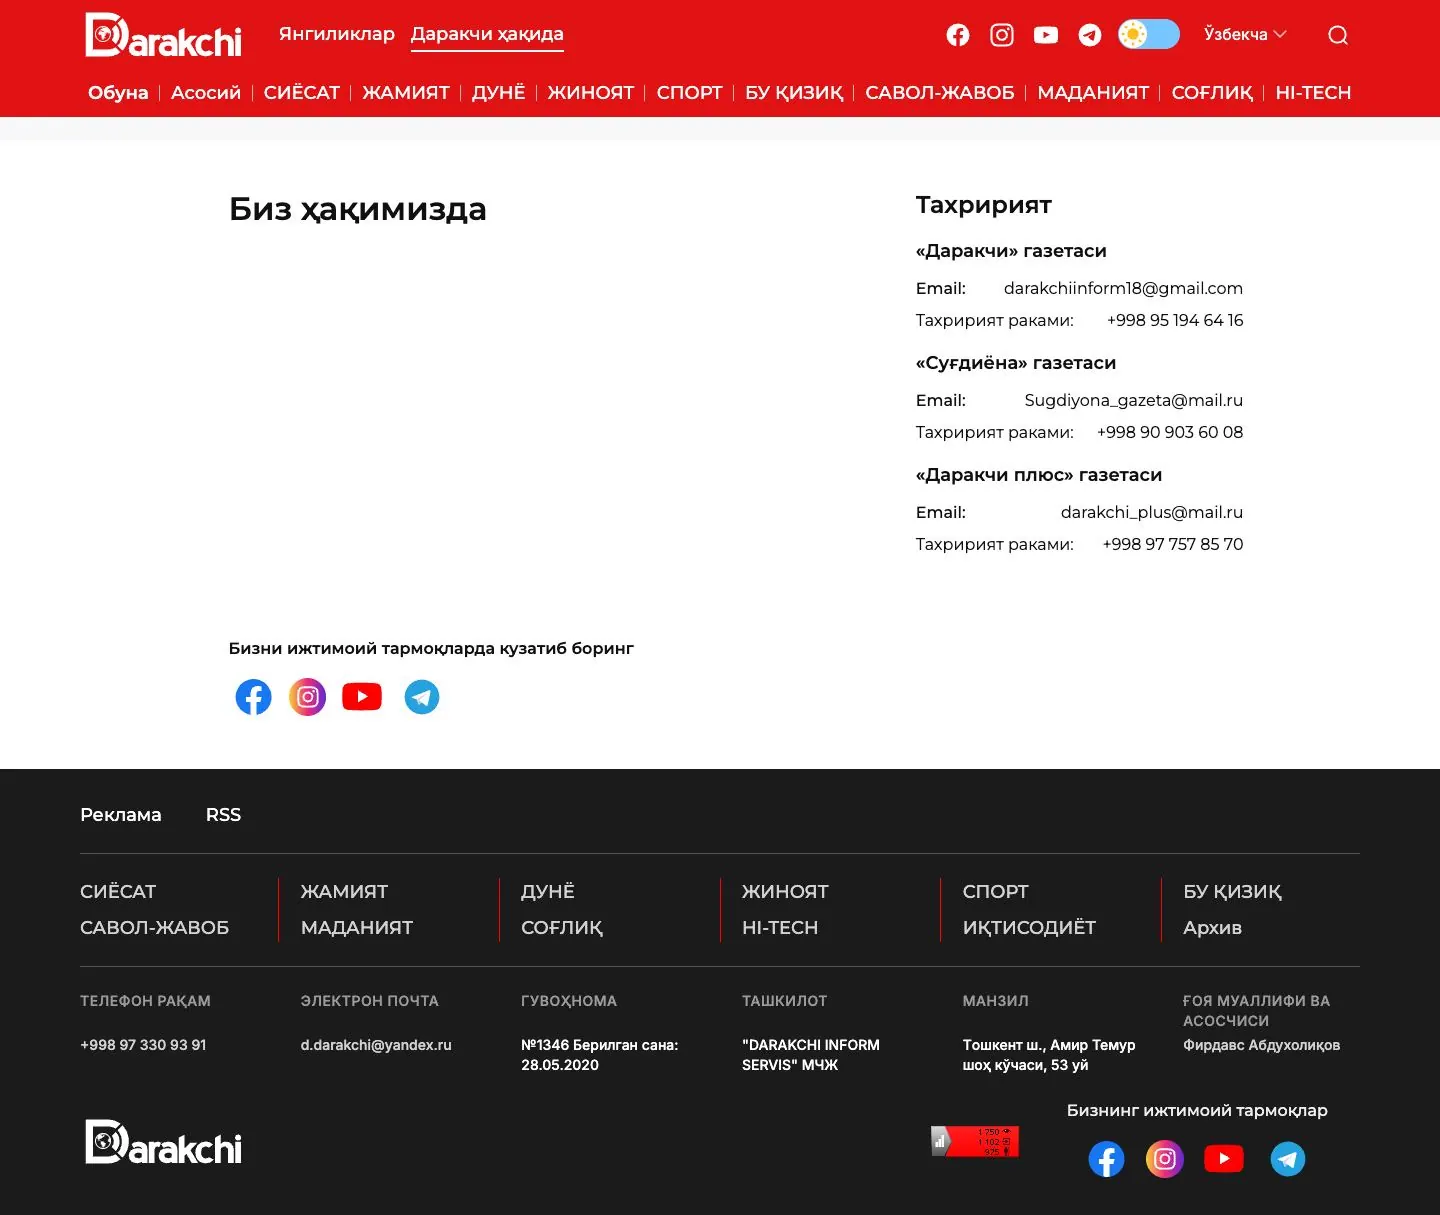Open the YouTube icon in the top header
The width and height of the screenshot is (1440, 1215).
click(x=1046, y=35)
